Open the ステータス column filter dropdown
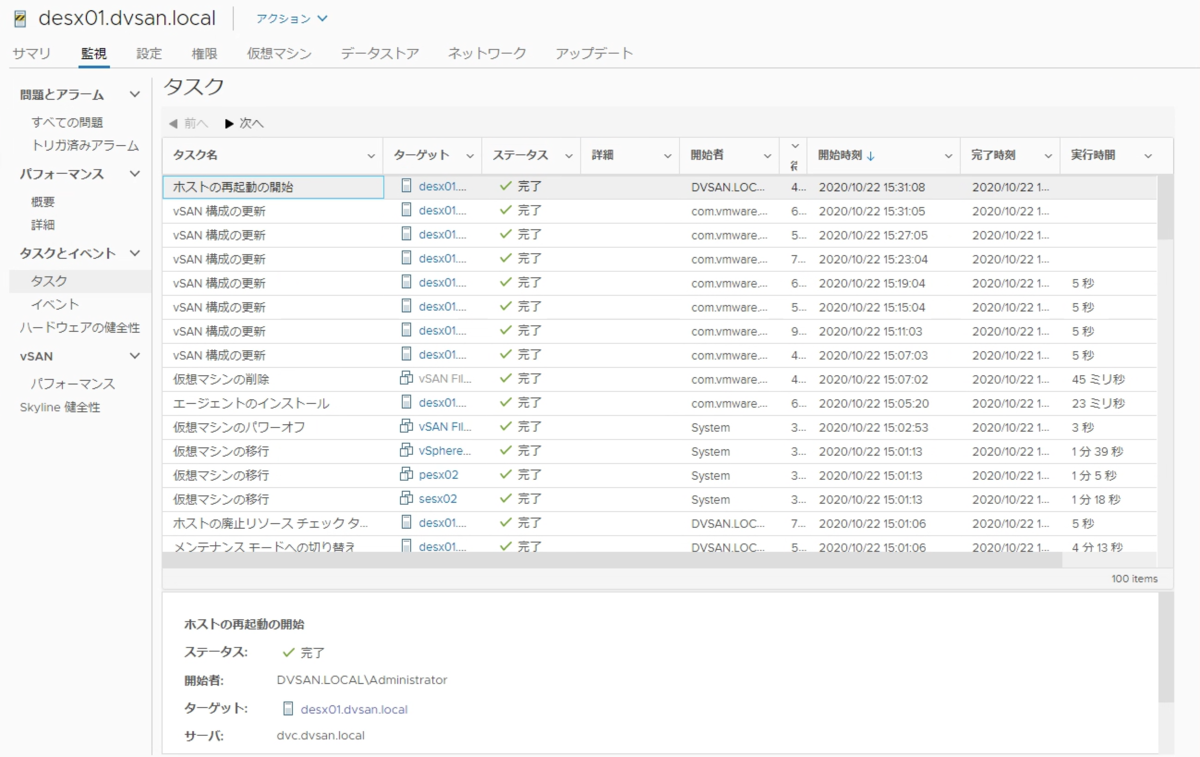 [x=568, y=156]
